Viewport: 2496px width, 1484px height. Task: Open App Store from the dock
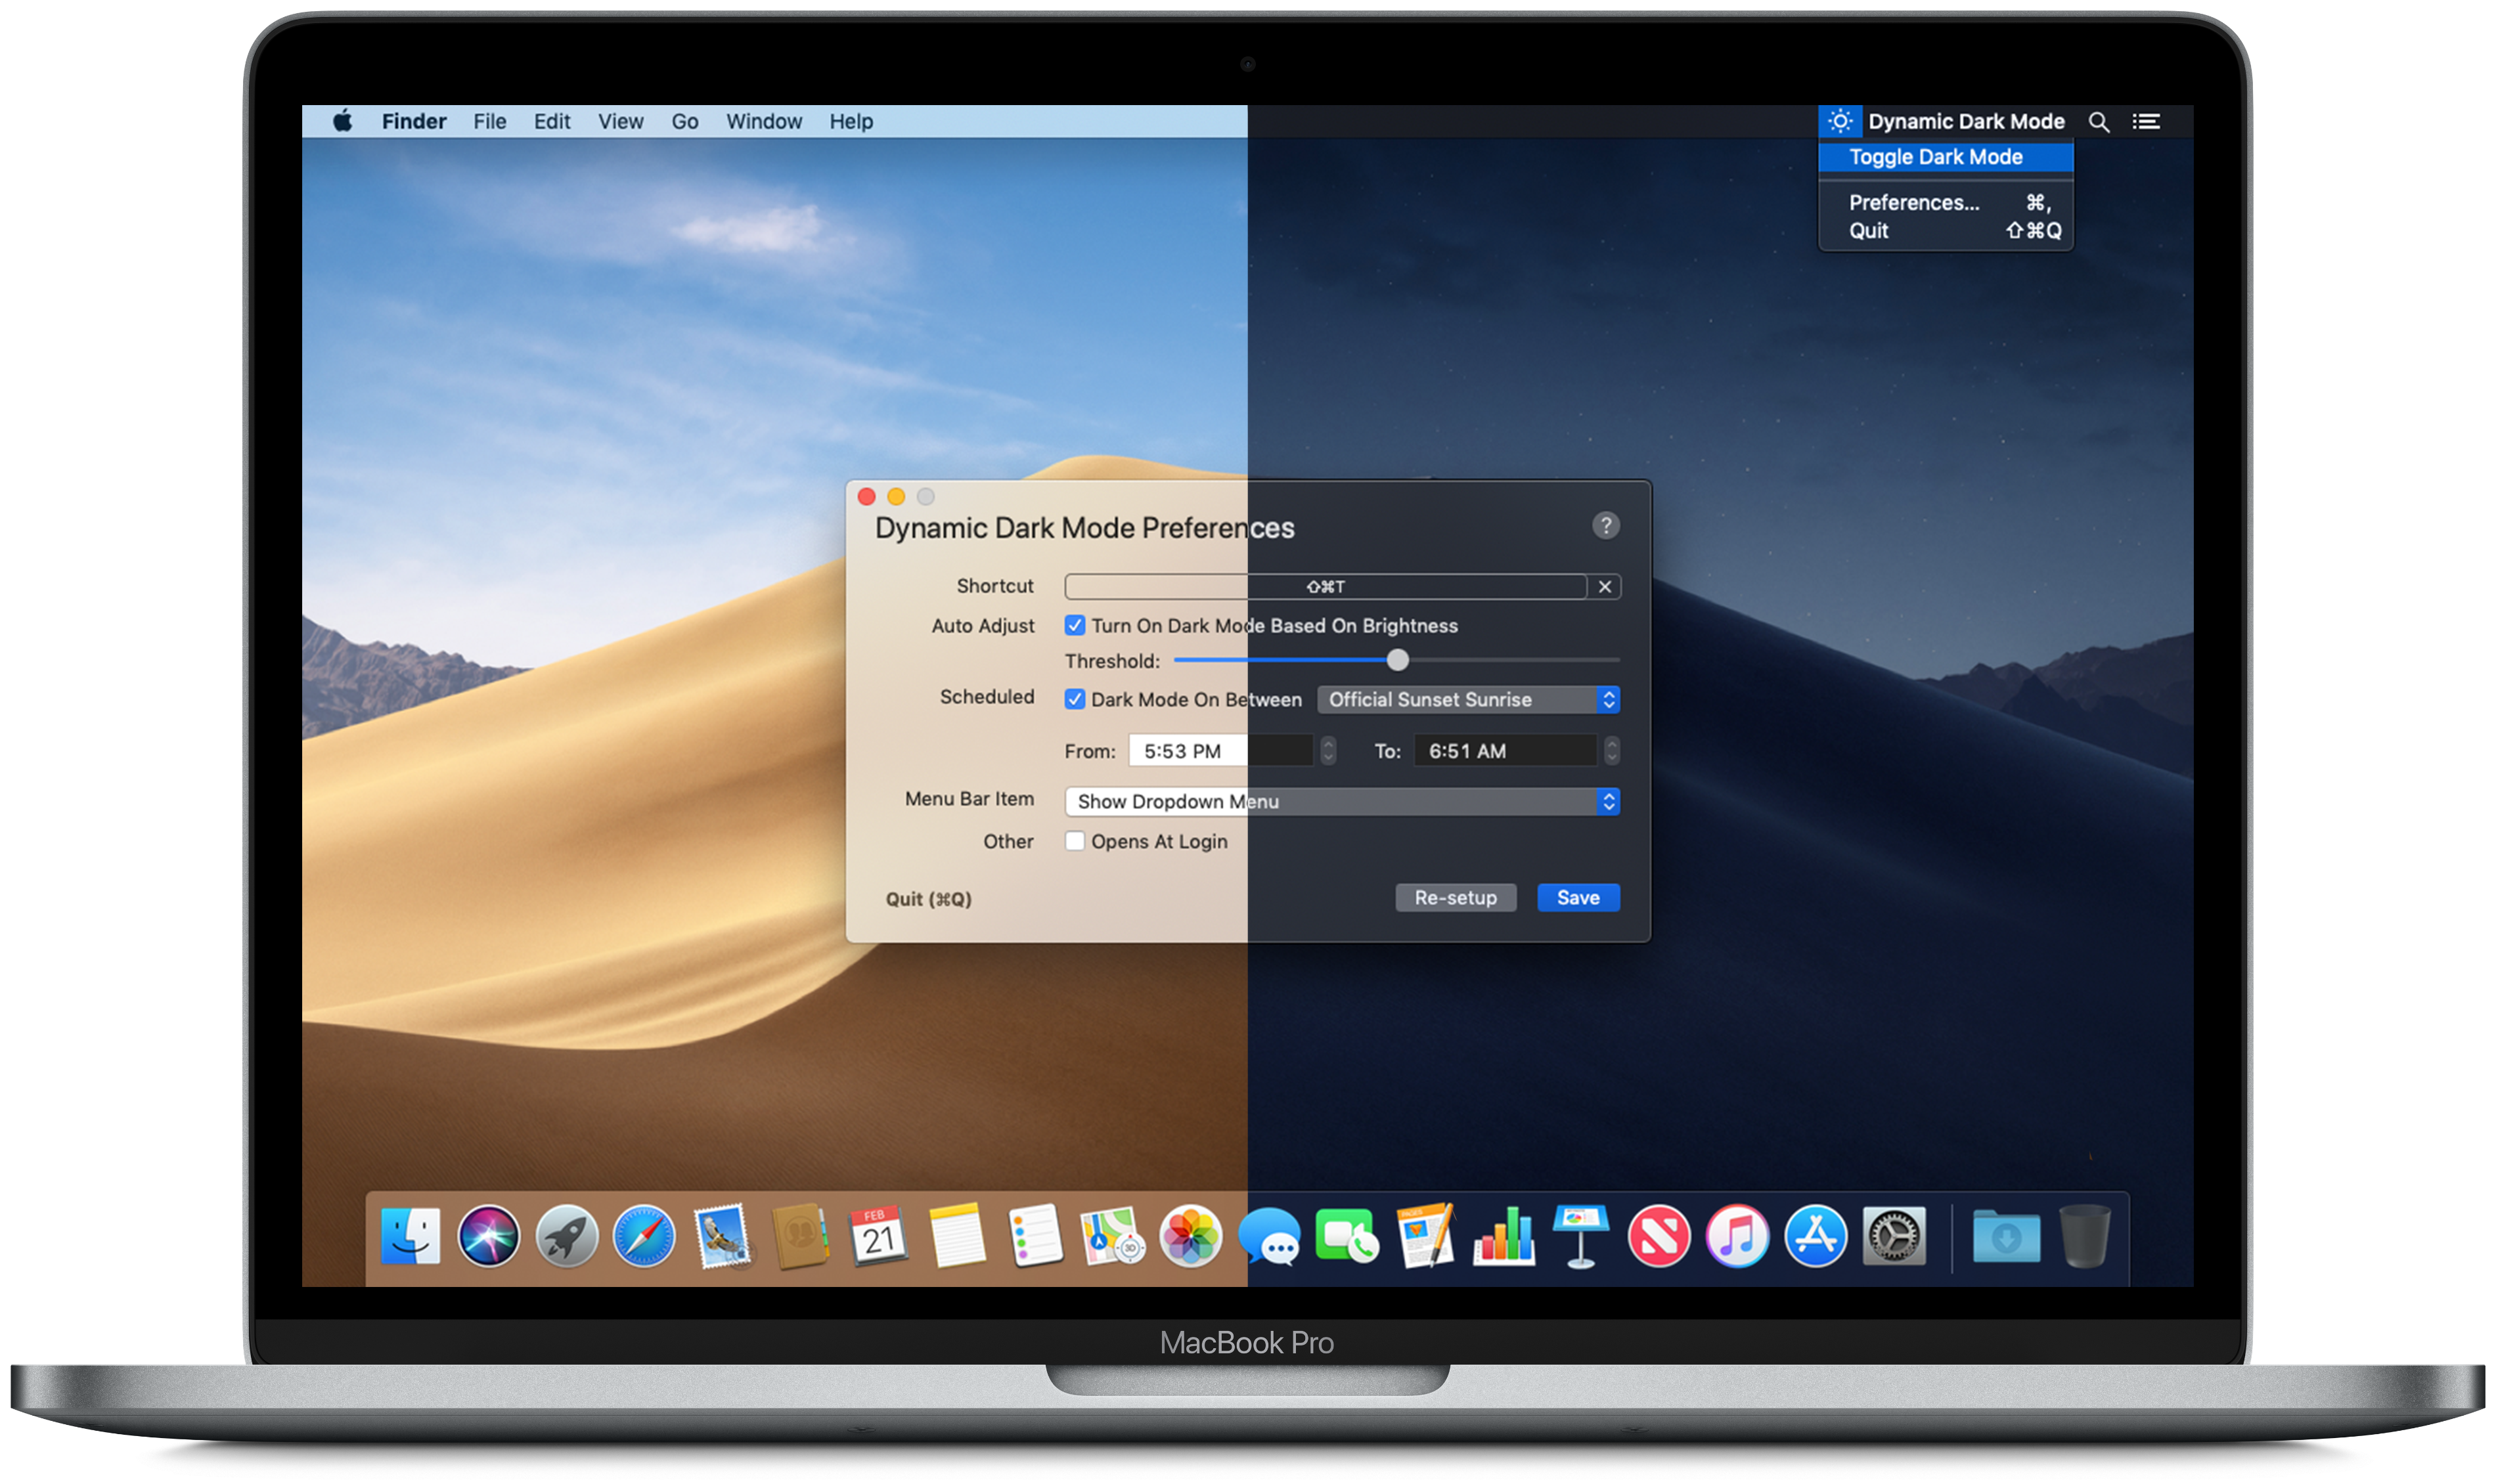[x=1815, y=1236]
